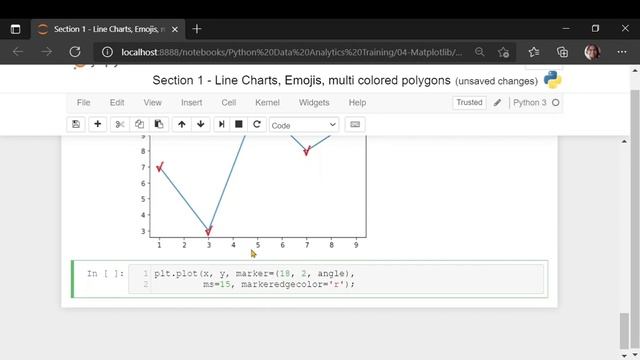Save the notebook with the floppy disk icon
The width and height of the screenshot is (640, 360).
pos(76,124)
